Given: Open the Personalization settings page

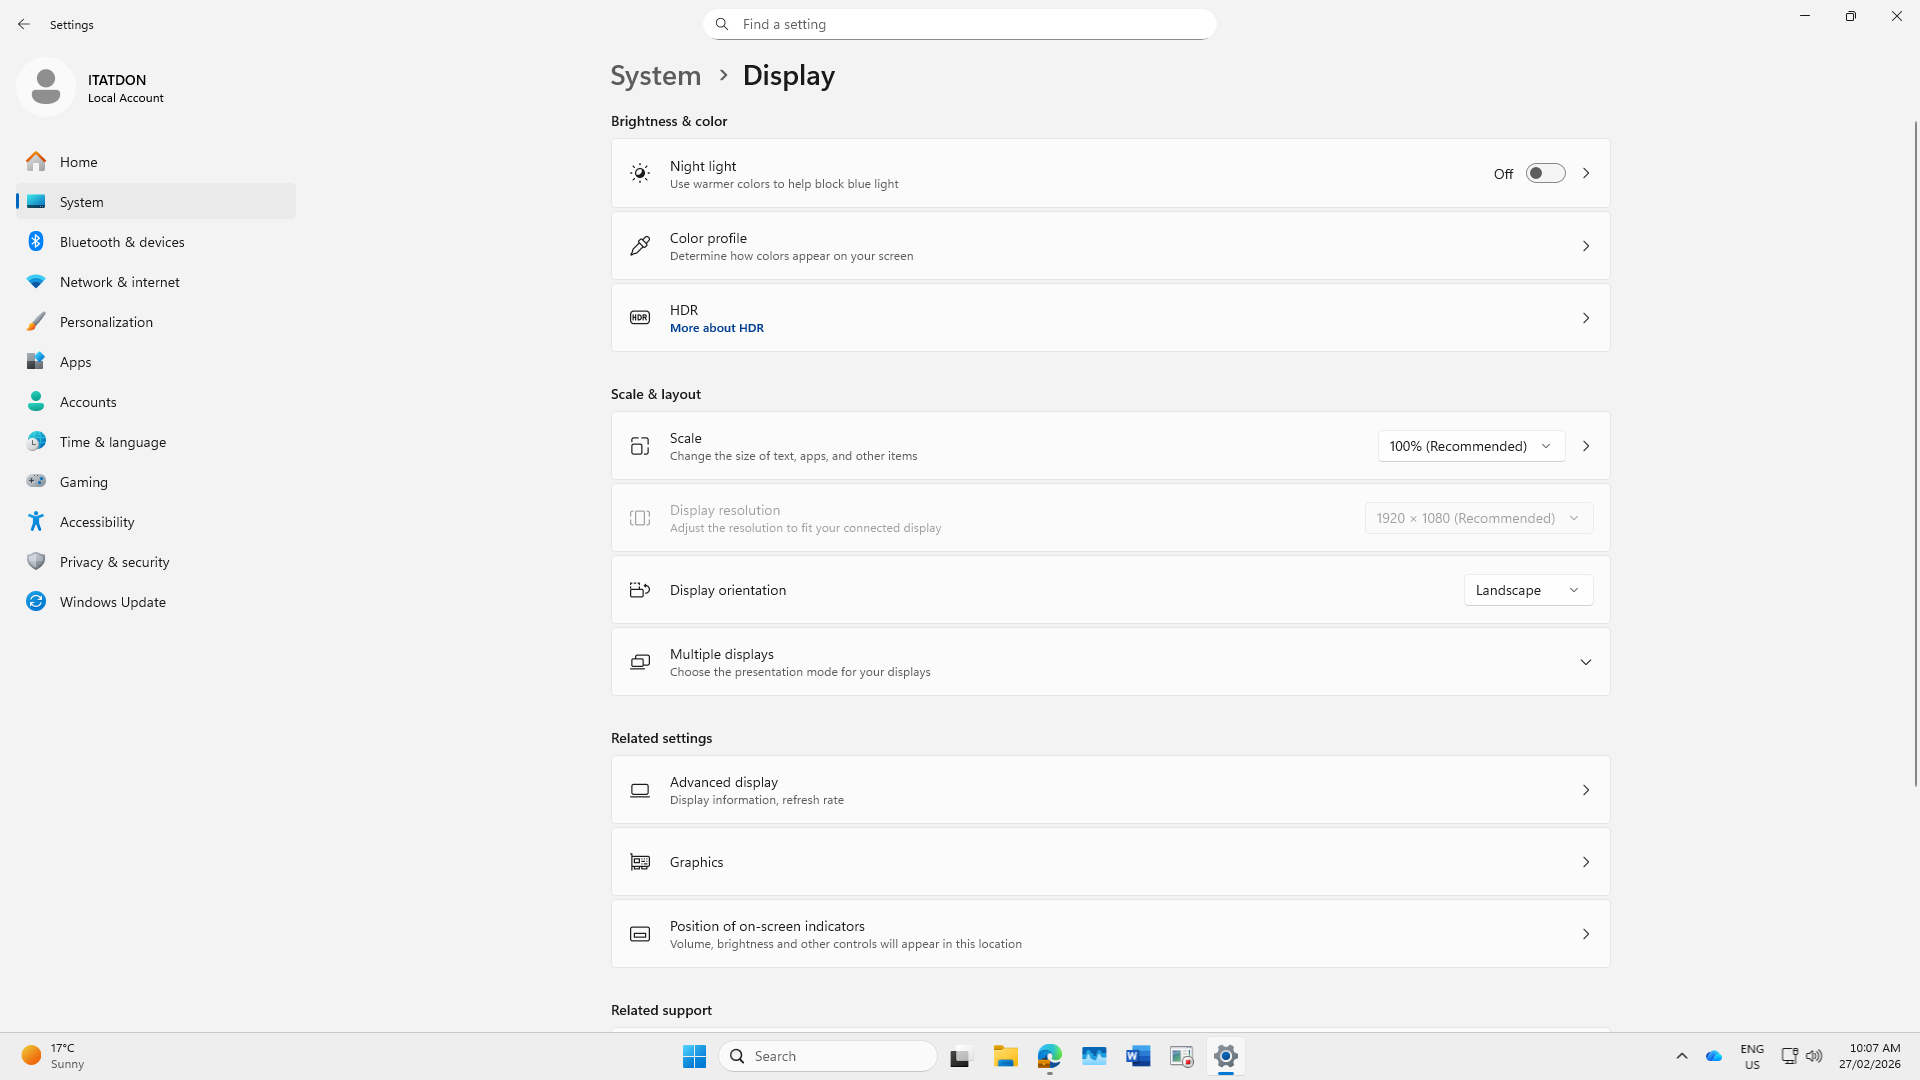Looking at the screenshot, I should pos(106,321).
